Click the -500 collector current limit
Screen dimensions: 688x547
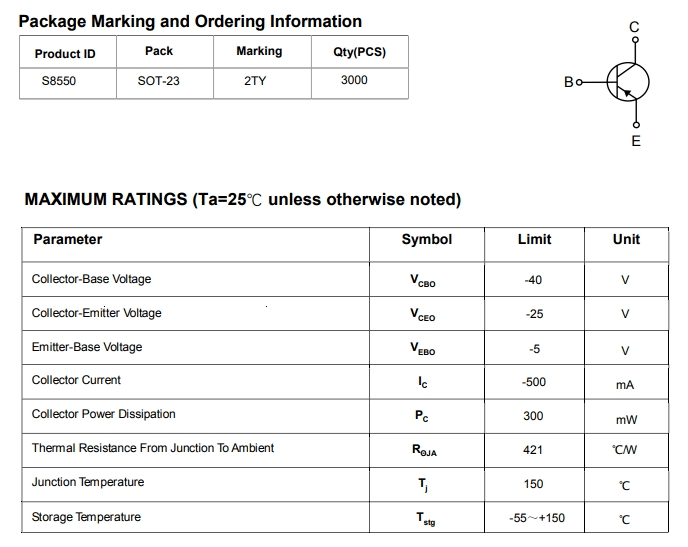click(534, 382)
